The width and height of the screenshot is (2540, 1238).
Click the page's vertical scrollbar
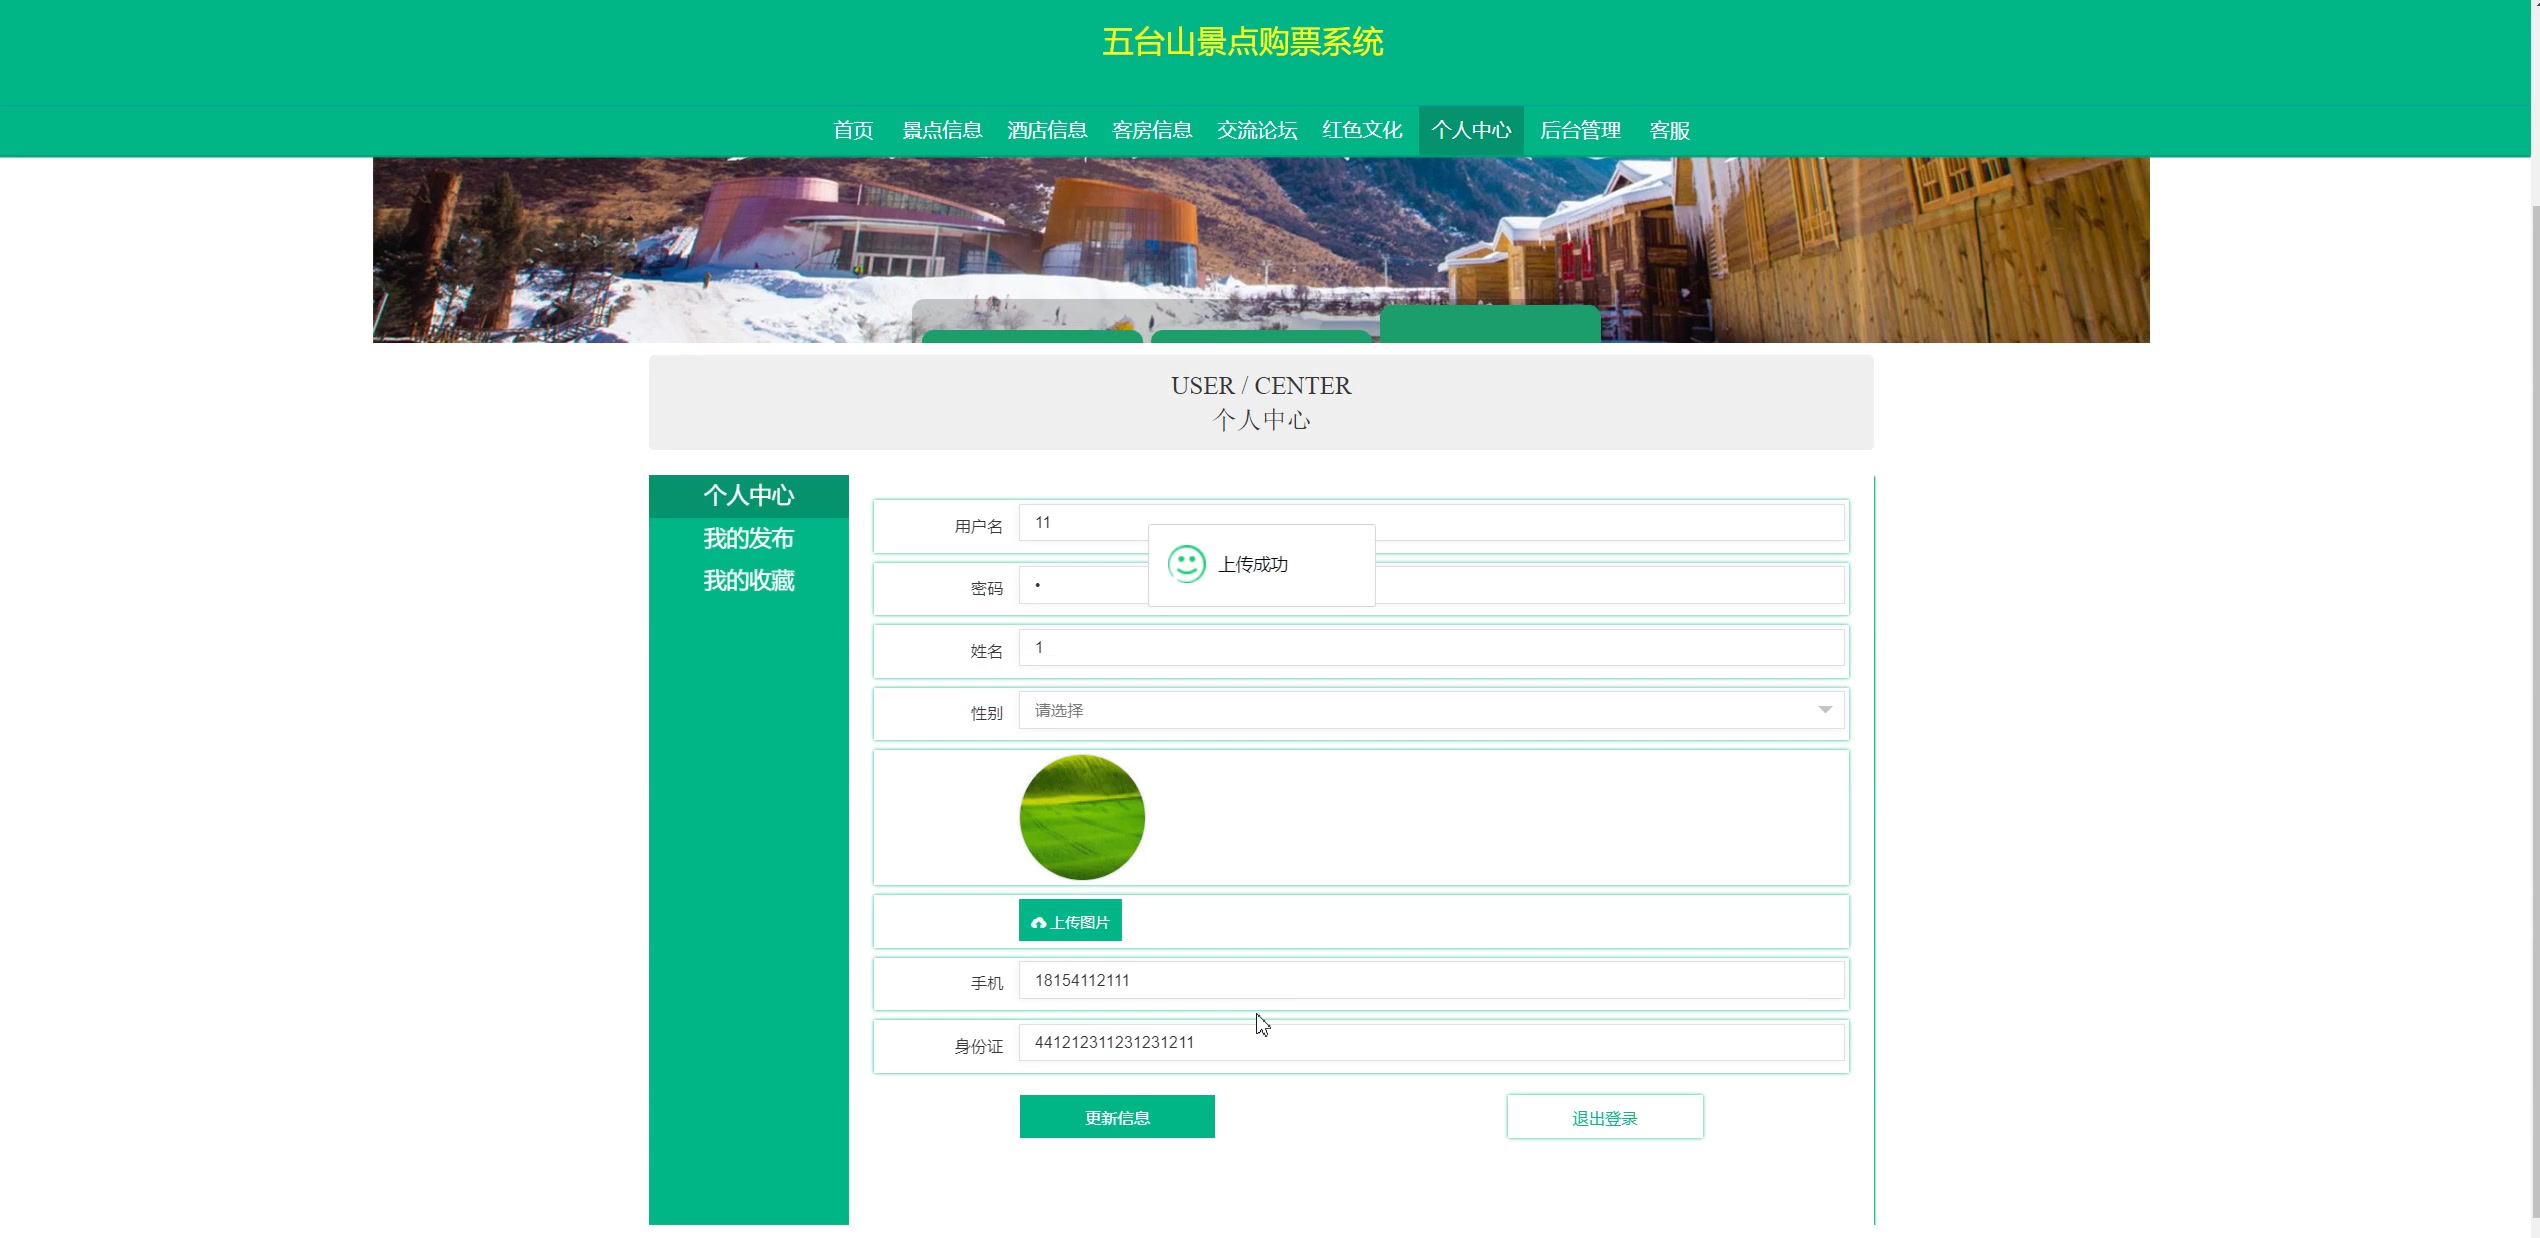(x=2534, y=700)
